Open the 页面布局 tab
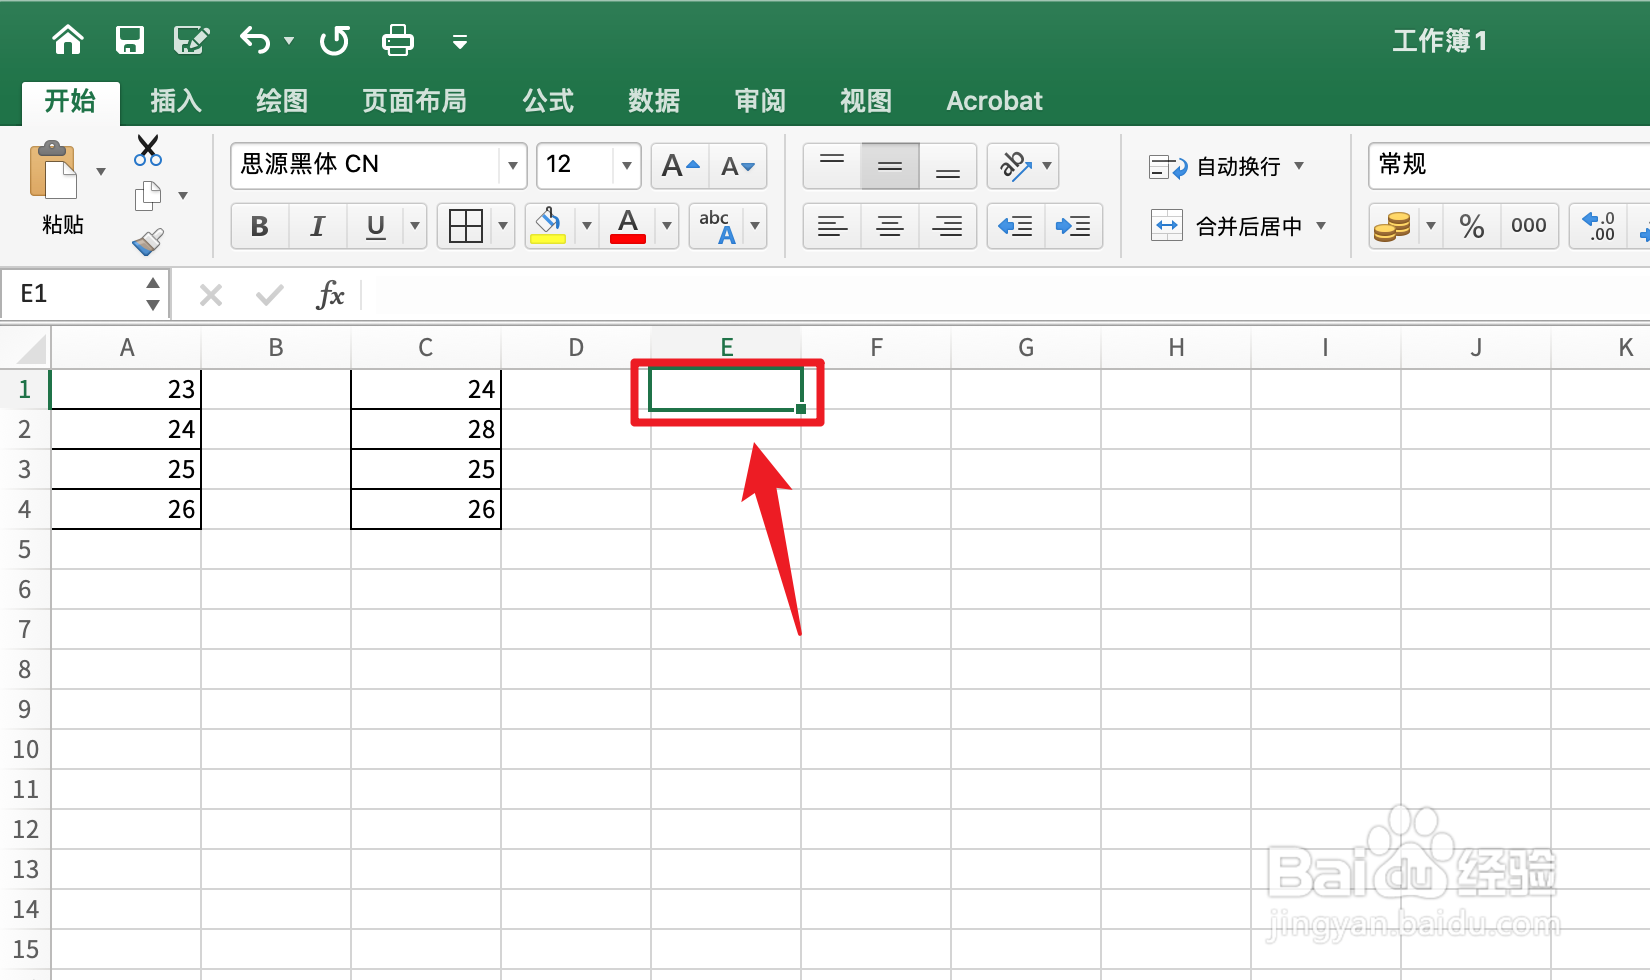 coord(414,101)
